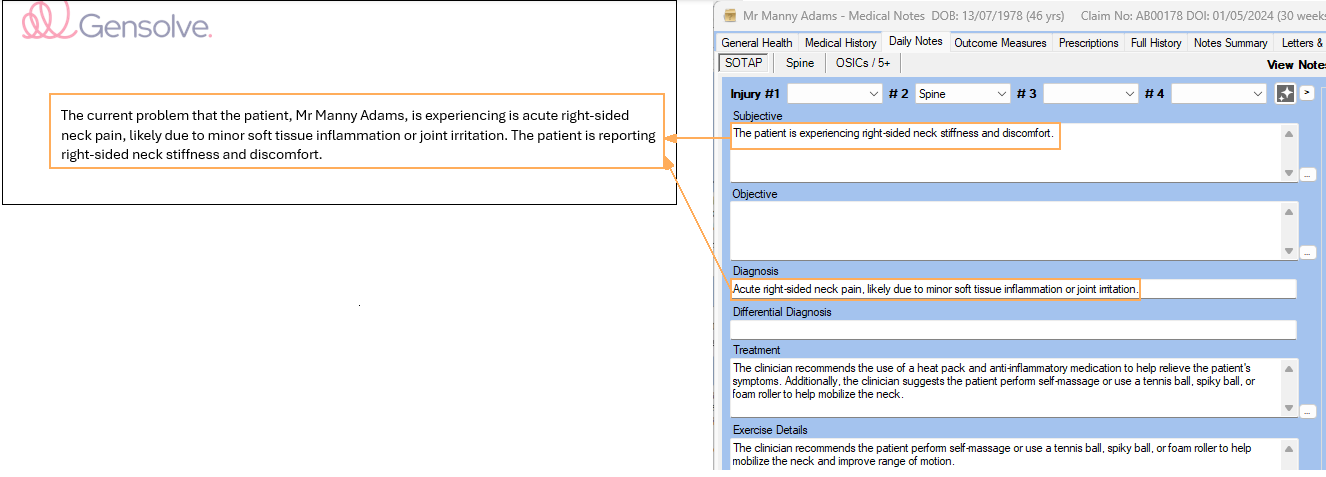The width and height of the screenshot is (1326, 477).
Task: Click the ellipsis button beside the Subjective field
Action: (x=1308, y=174)
